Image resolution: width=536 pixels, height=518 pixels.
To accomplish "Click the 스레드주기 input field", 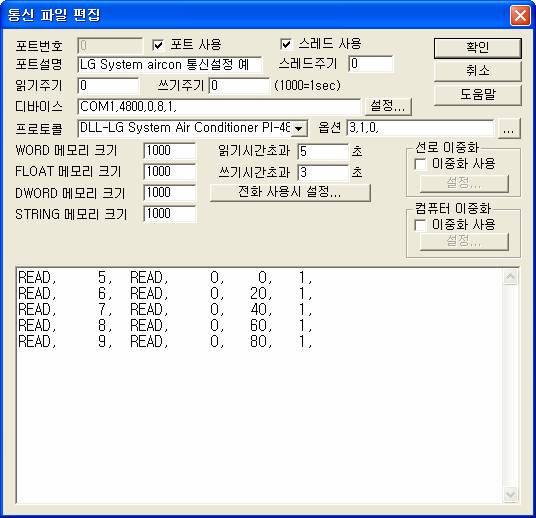I will (371, 64).
